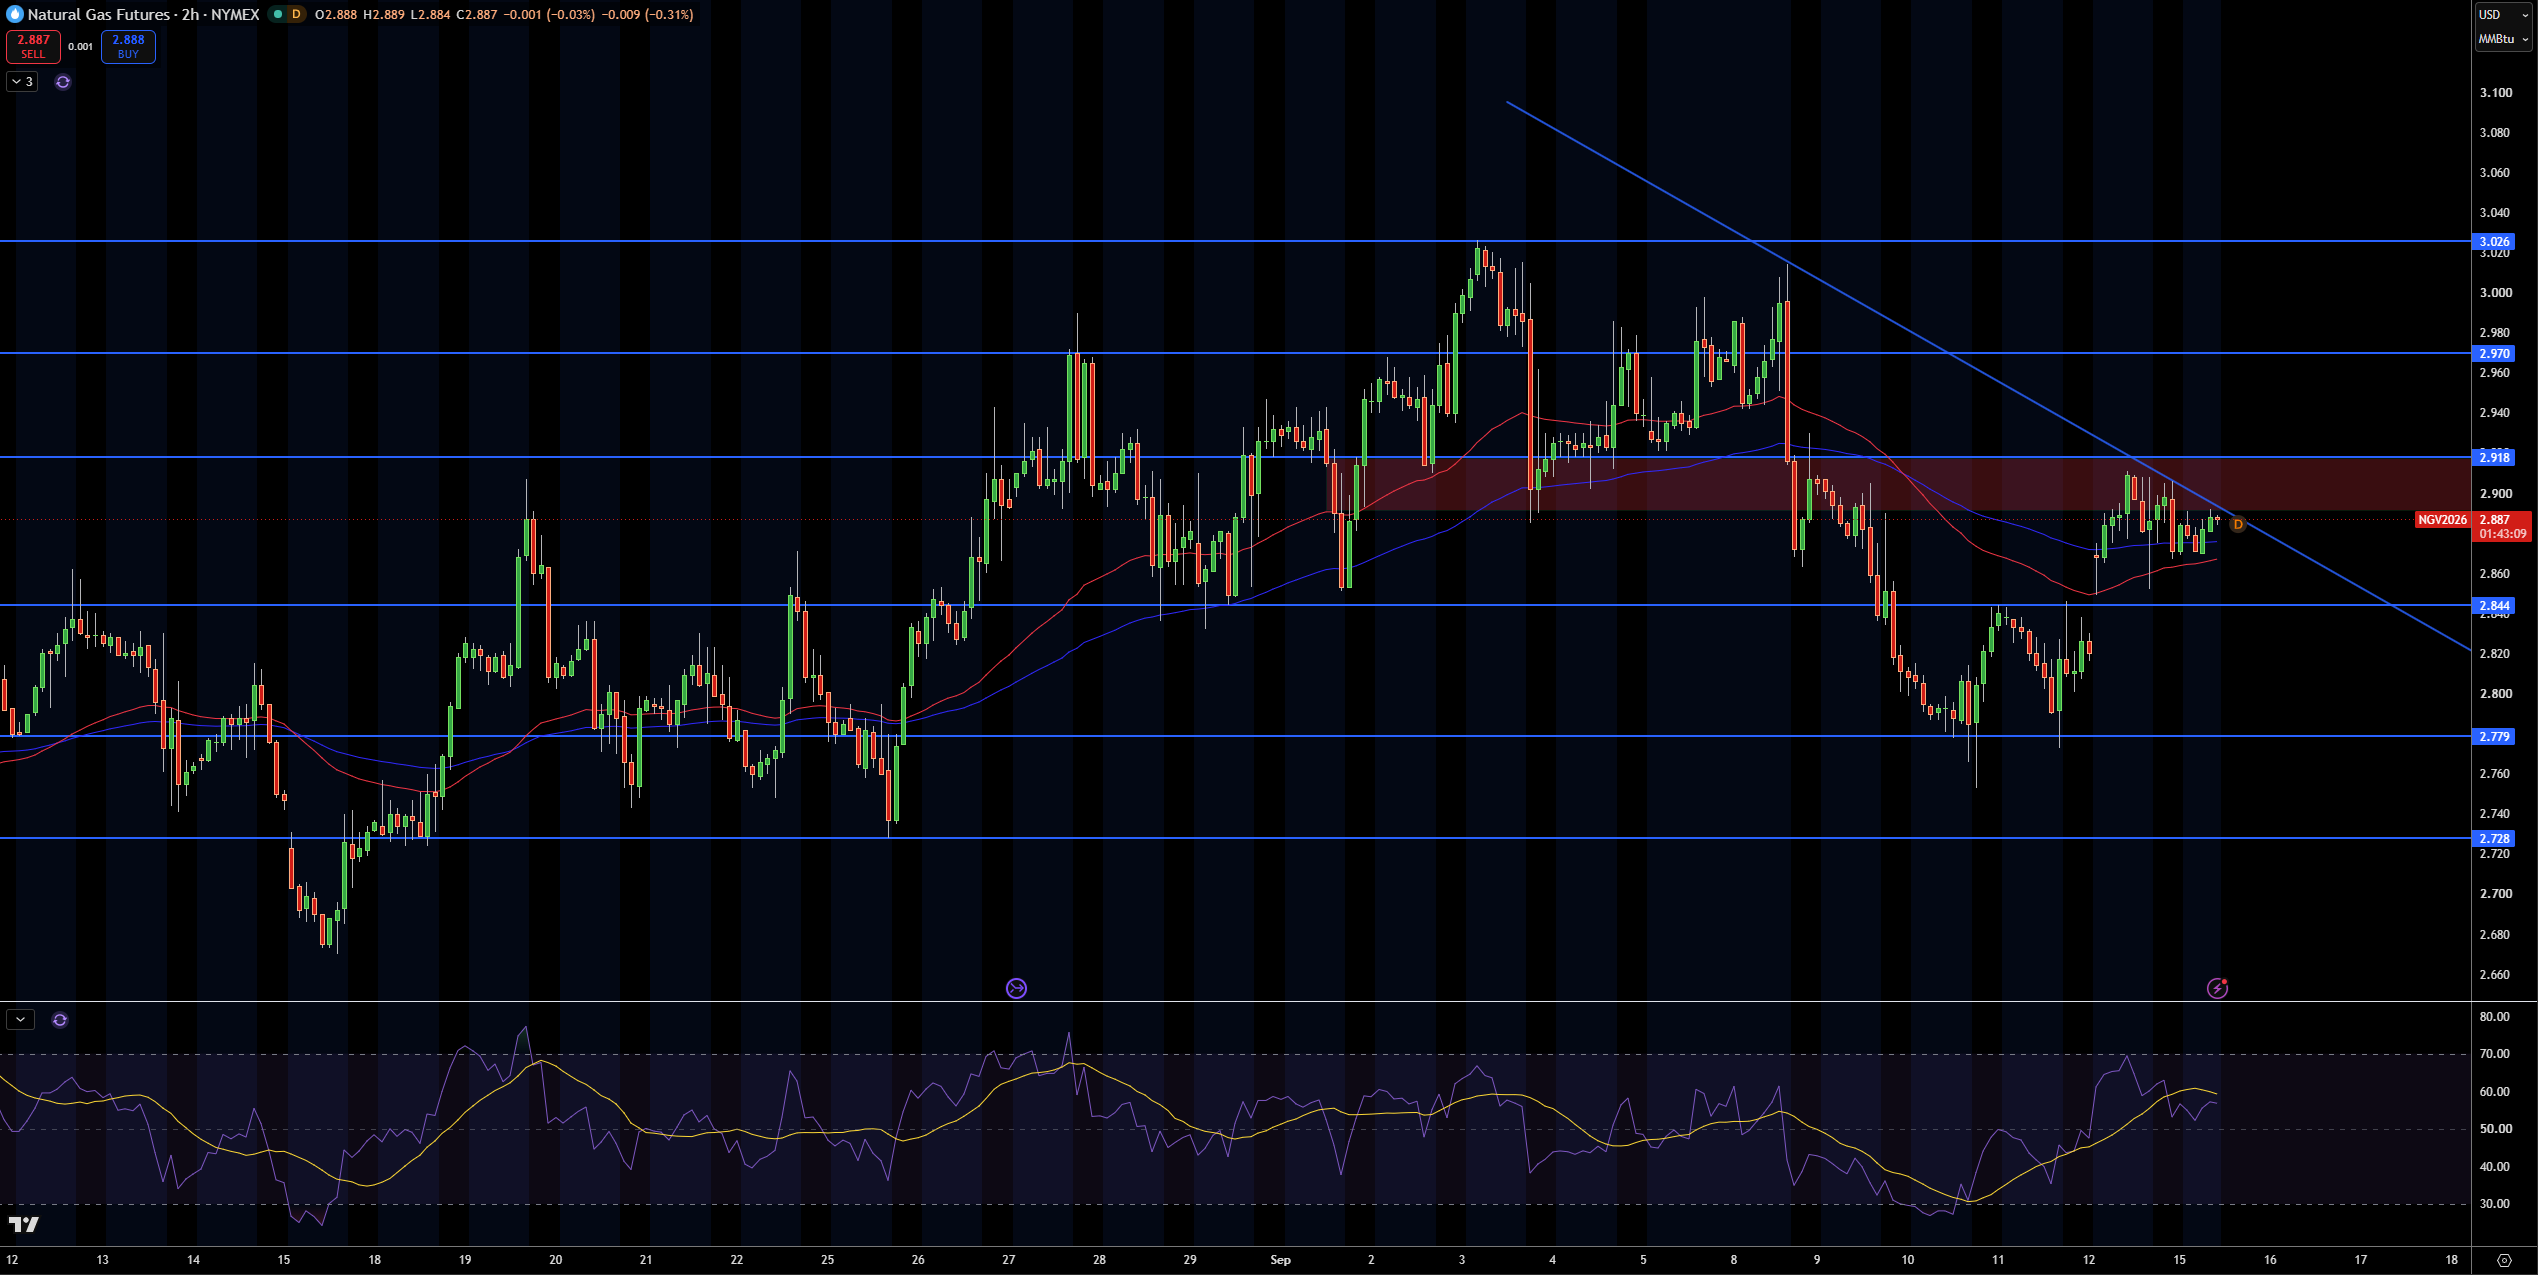Viewport: 2538px width, 1275px height.
Task: Click the Natural Gas flame symbol logo
Action: click(14, 14)
